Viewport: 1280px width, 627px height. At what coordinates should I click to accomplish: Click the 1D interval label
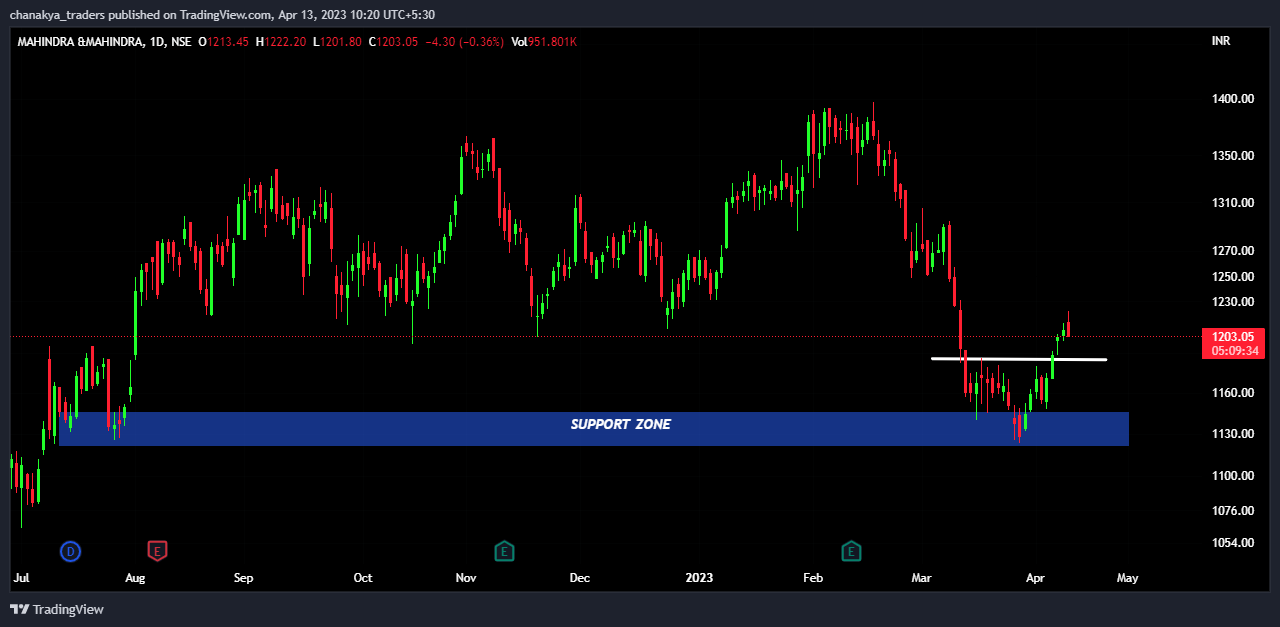155,42
